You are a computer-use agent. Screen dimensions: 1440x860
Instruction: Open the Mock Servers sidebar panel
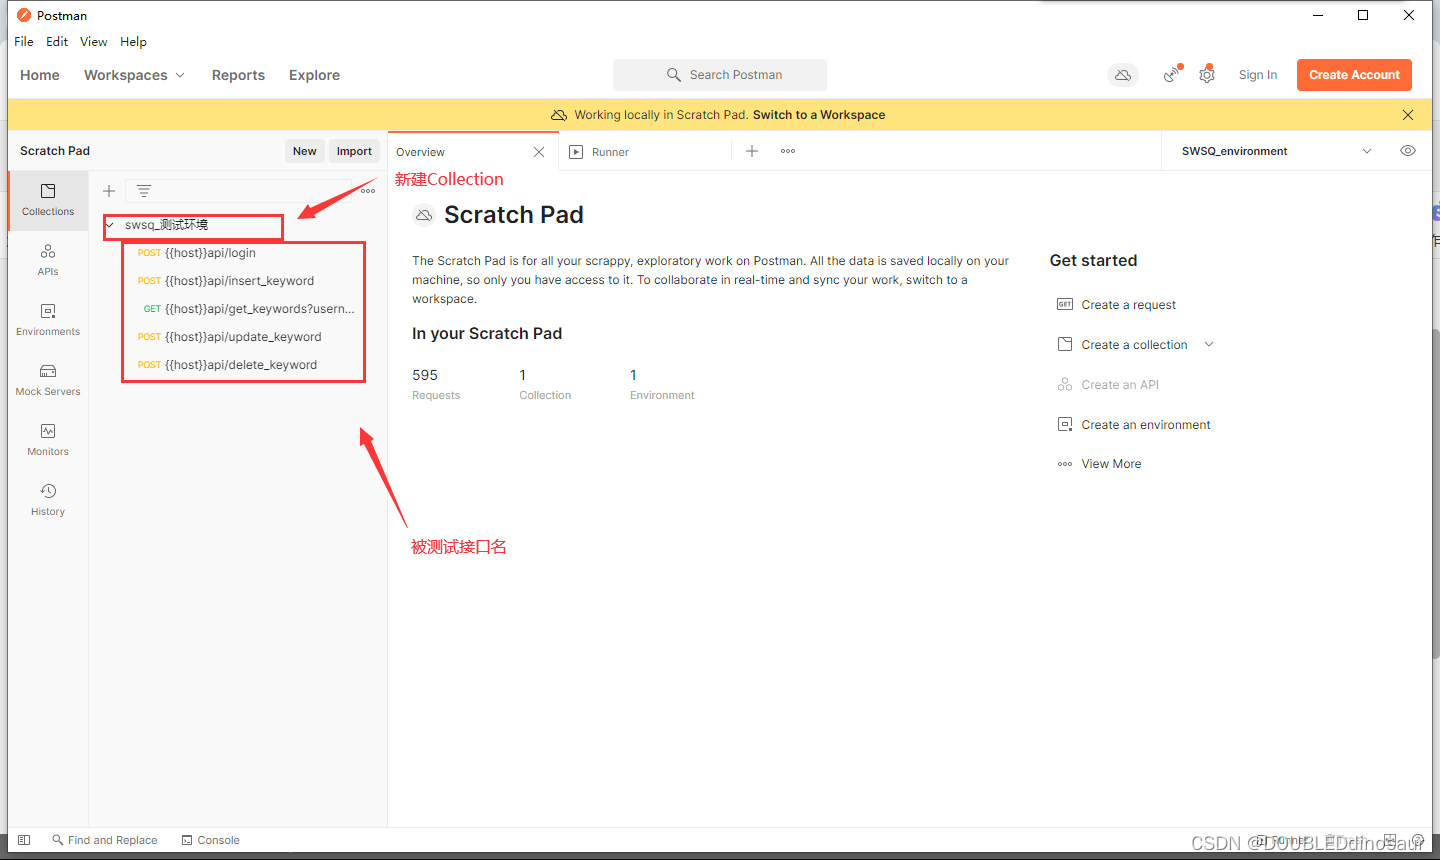(48, 380)
